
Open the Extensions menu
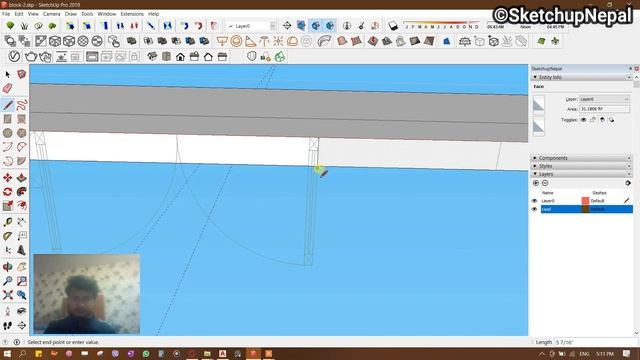tap(132, 14)
